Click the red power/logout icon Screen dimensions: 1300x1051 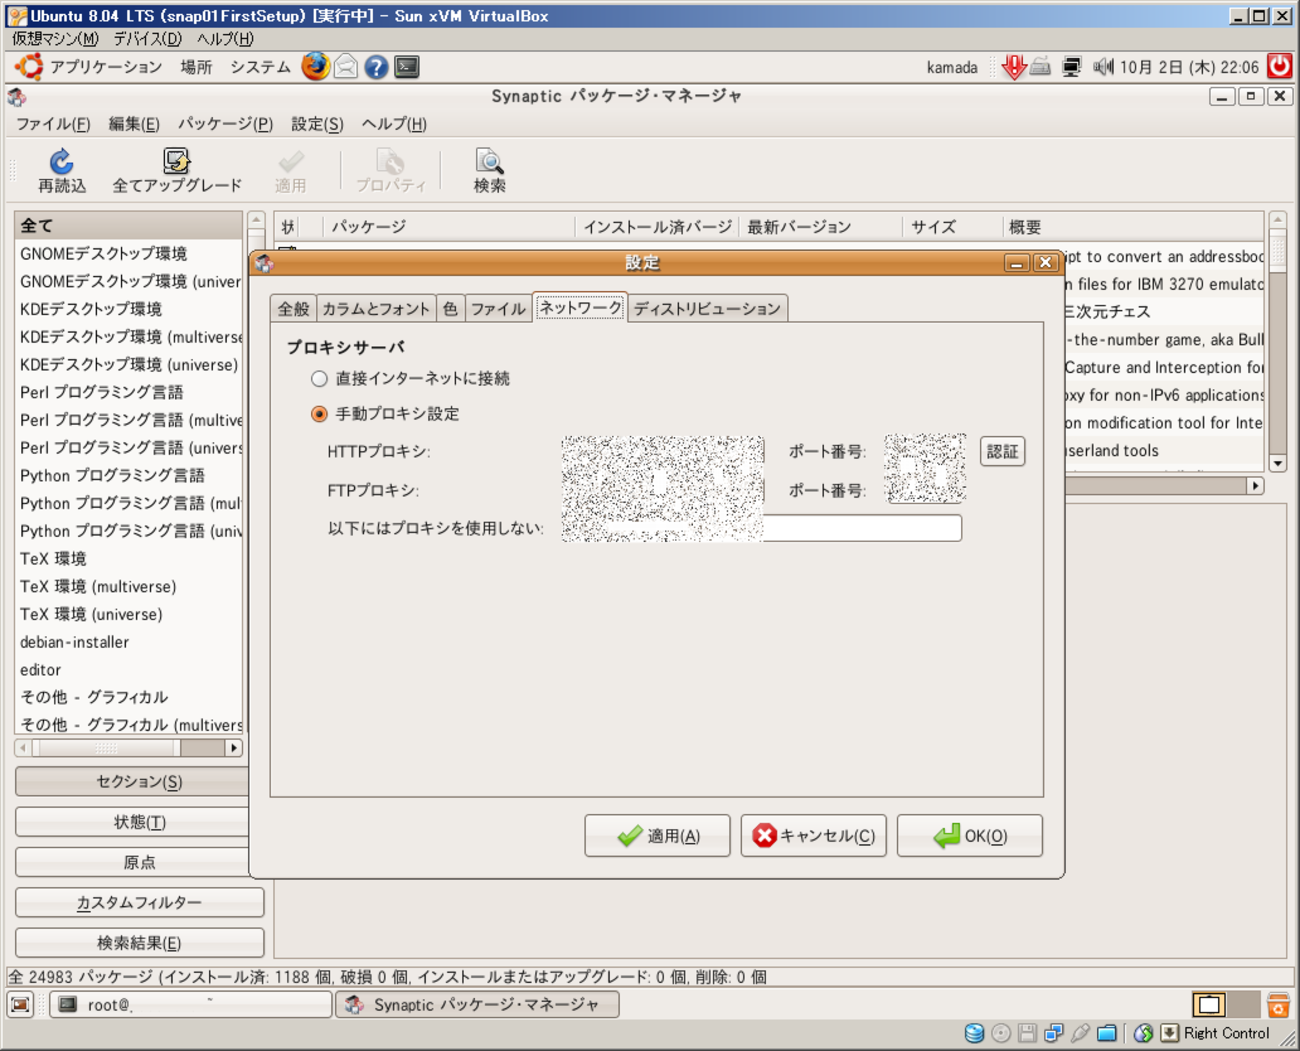pos(1279,66)
